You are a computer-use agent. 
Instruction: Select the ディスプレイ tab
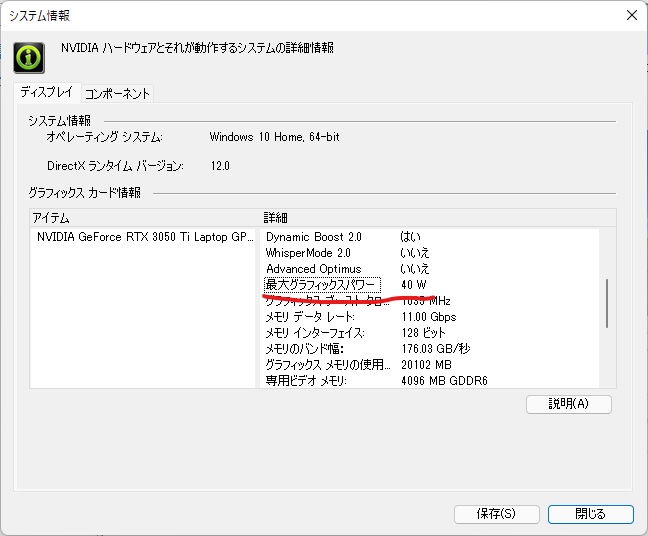coord(47,92)
